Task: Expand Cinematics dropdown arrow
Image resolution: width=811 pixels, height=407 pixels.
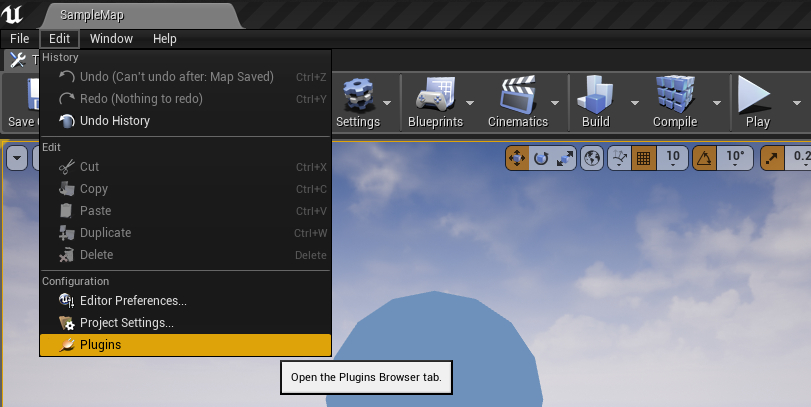Action: click(x=554, y=103)
